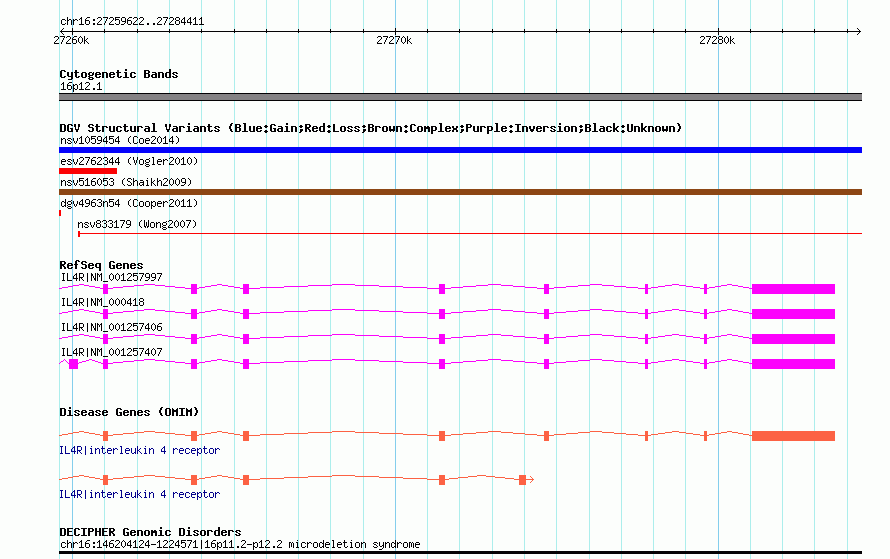Image resolution: width=890 pixels, height=559 pixels.
Task: Click the 16p12.1 band label
Action: (81, 86)
